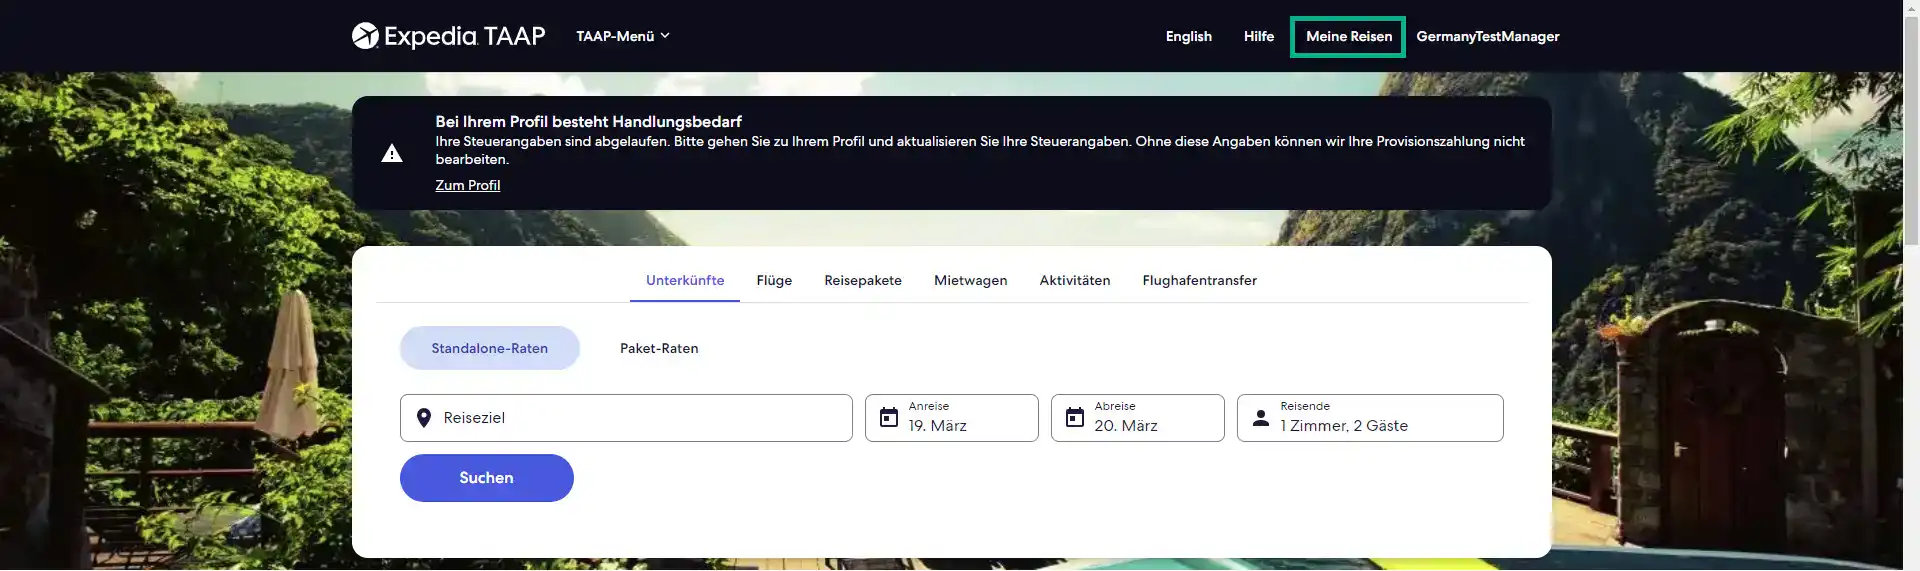Switch language to English
This screenshot has height=571, width=1920.
(1188, 36)
